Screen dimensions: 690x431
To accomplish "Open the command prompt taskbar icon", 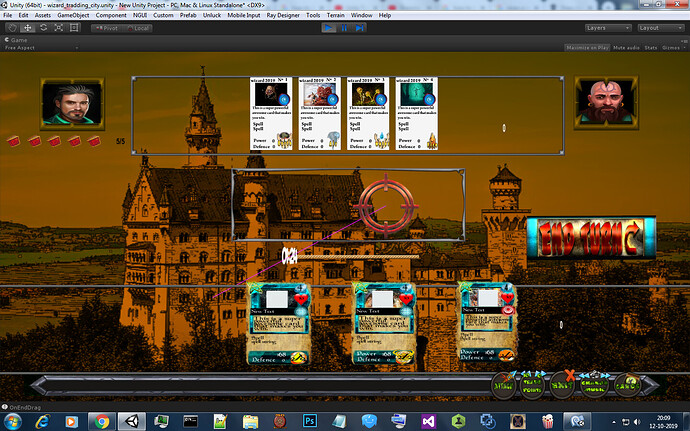I will coord(191,422).
